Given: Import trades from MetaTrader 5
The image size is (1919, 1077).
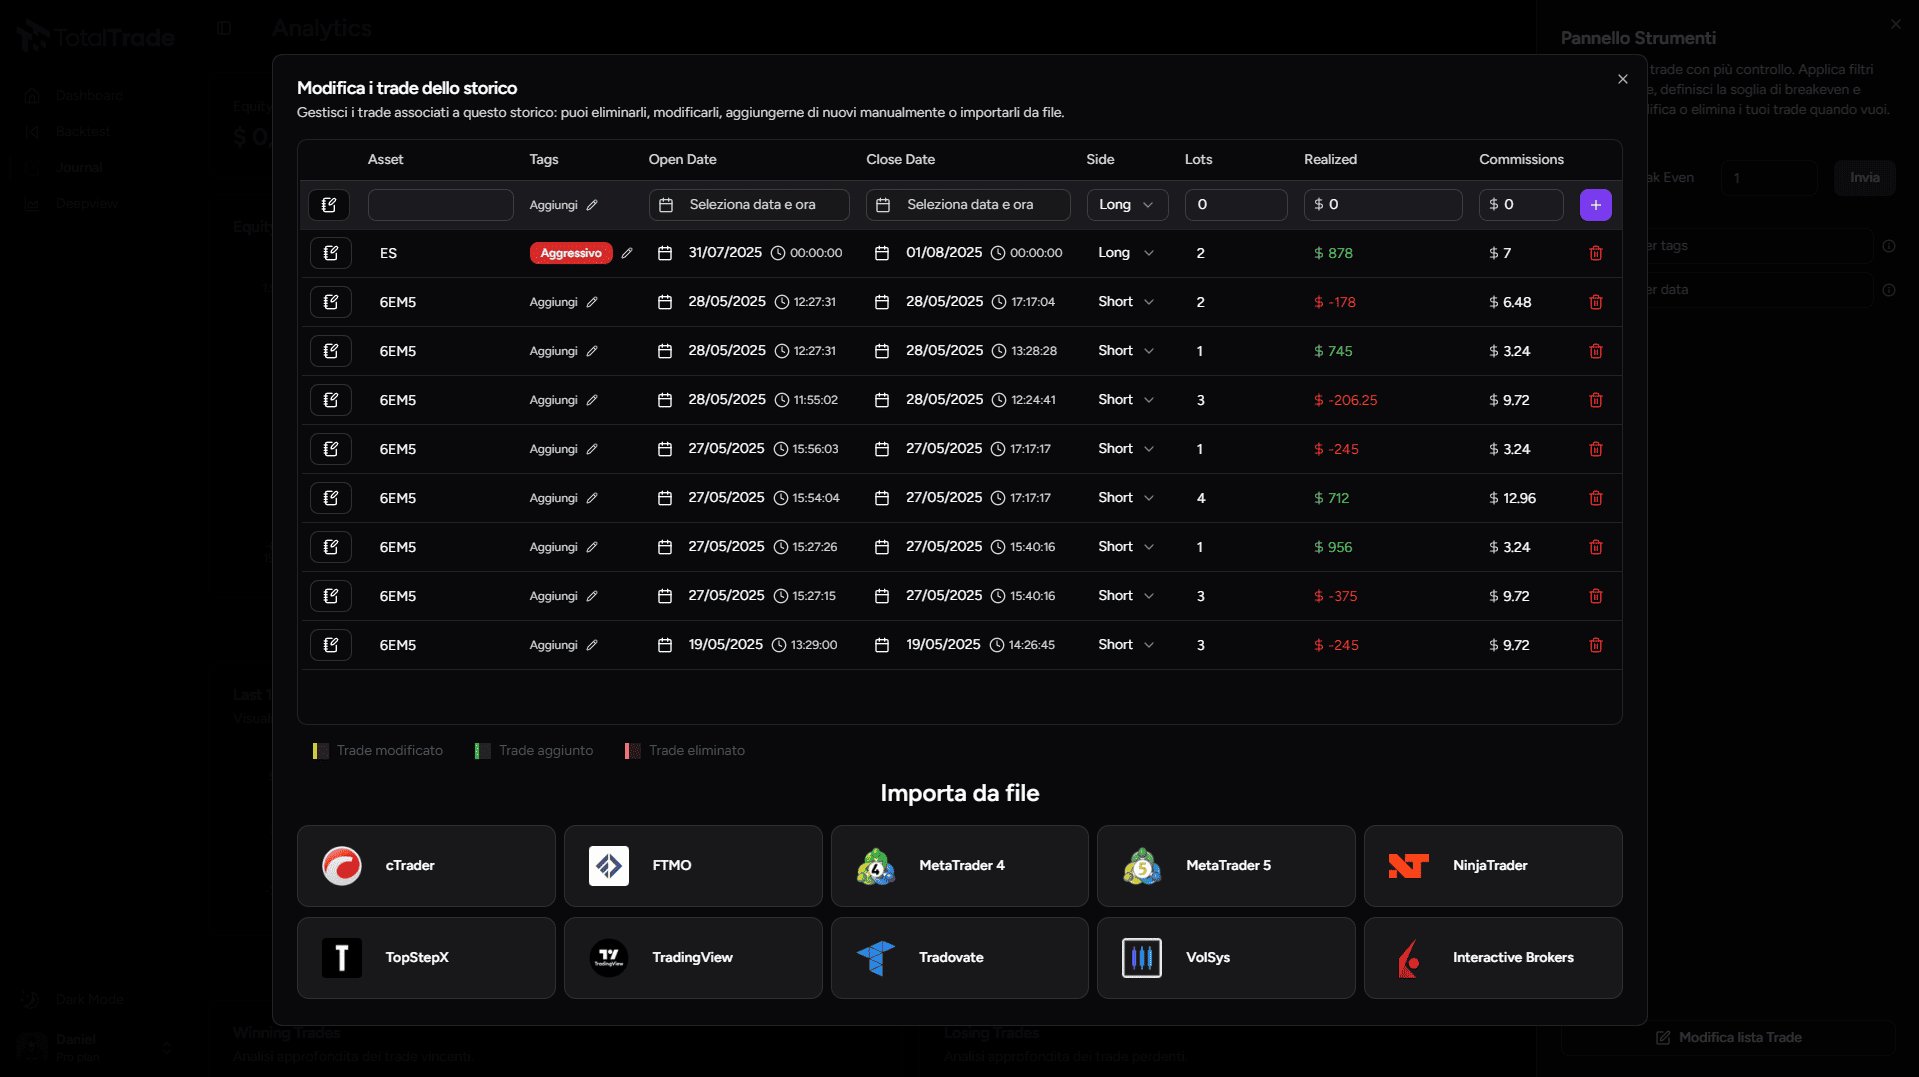Looking at the screenshot, I should click(x=1226, y=866).
